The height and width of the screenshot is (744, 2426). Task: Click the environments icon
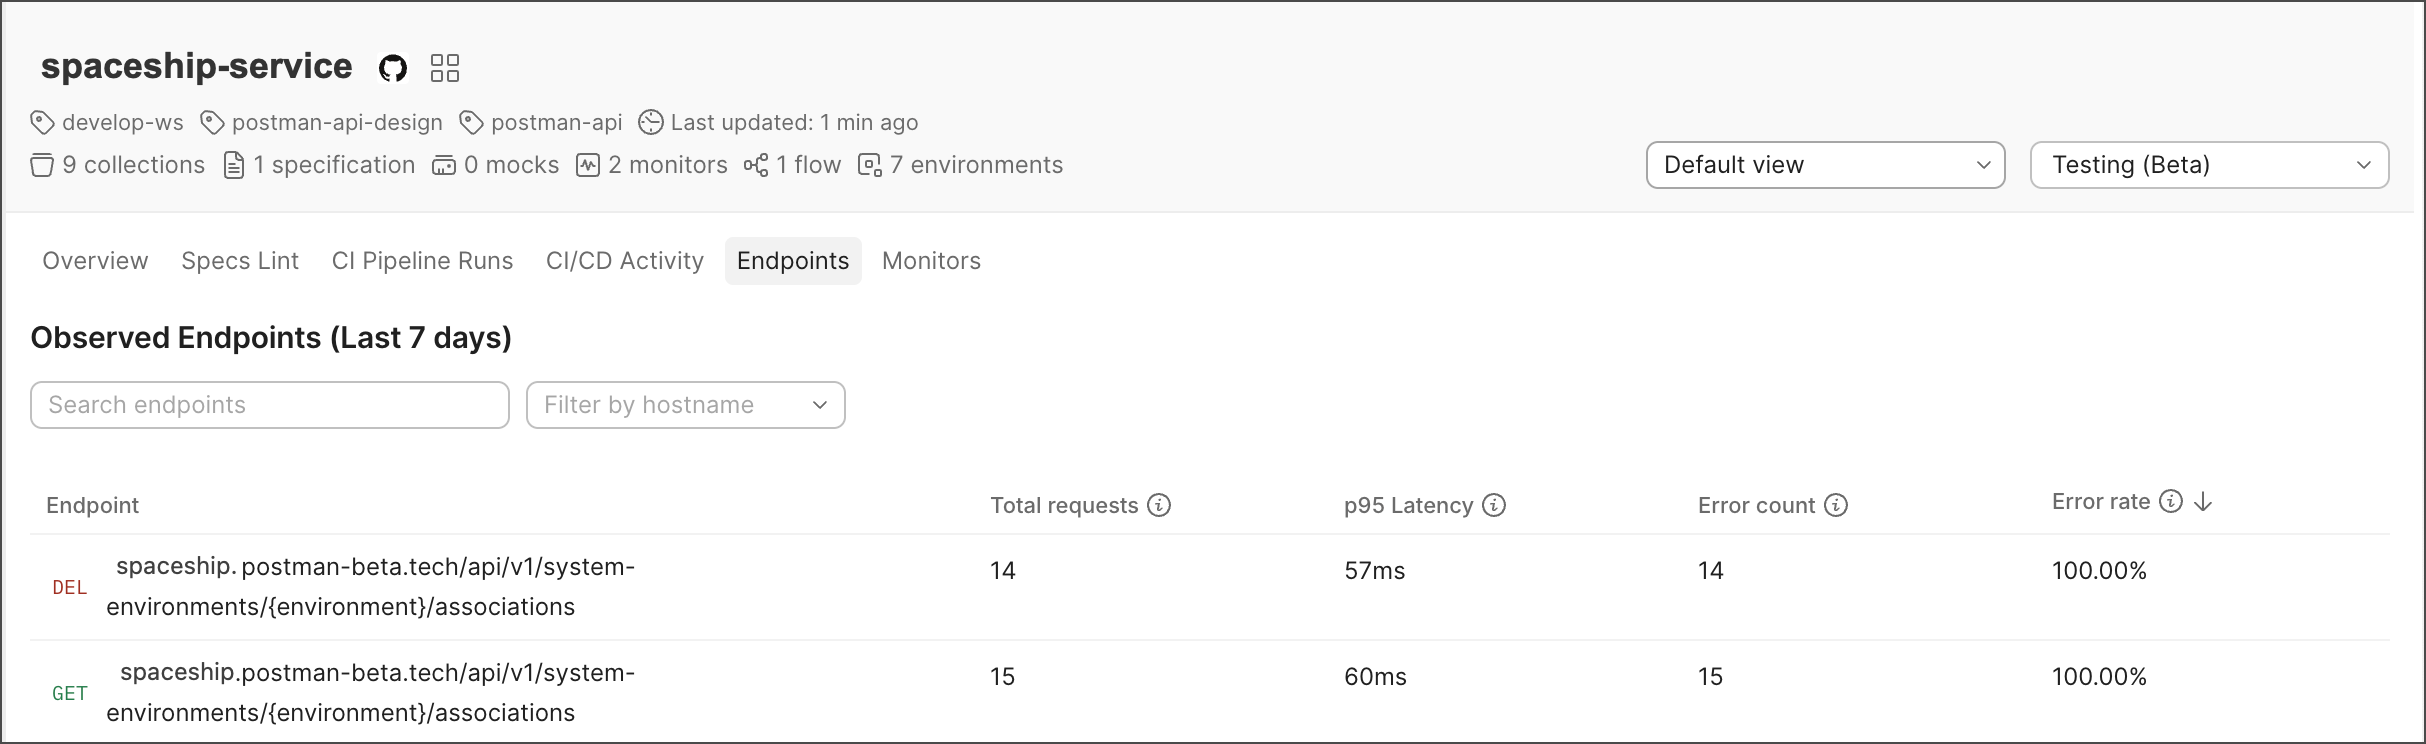[870, 165]
